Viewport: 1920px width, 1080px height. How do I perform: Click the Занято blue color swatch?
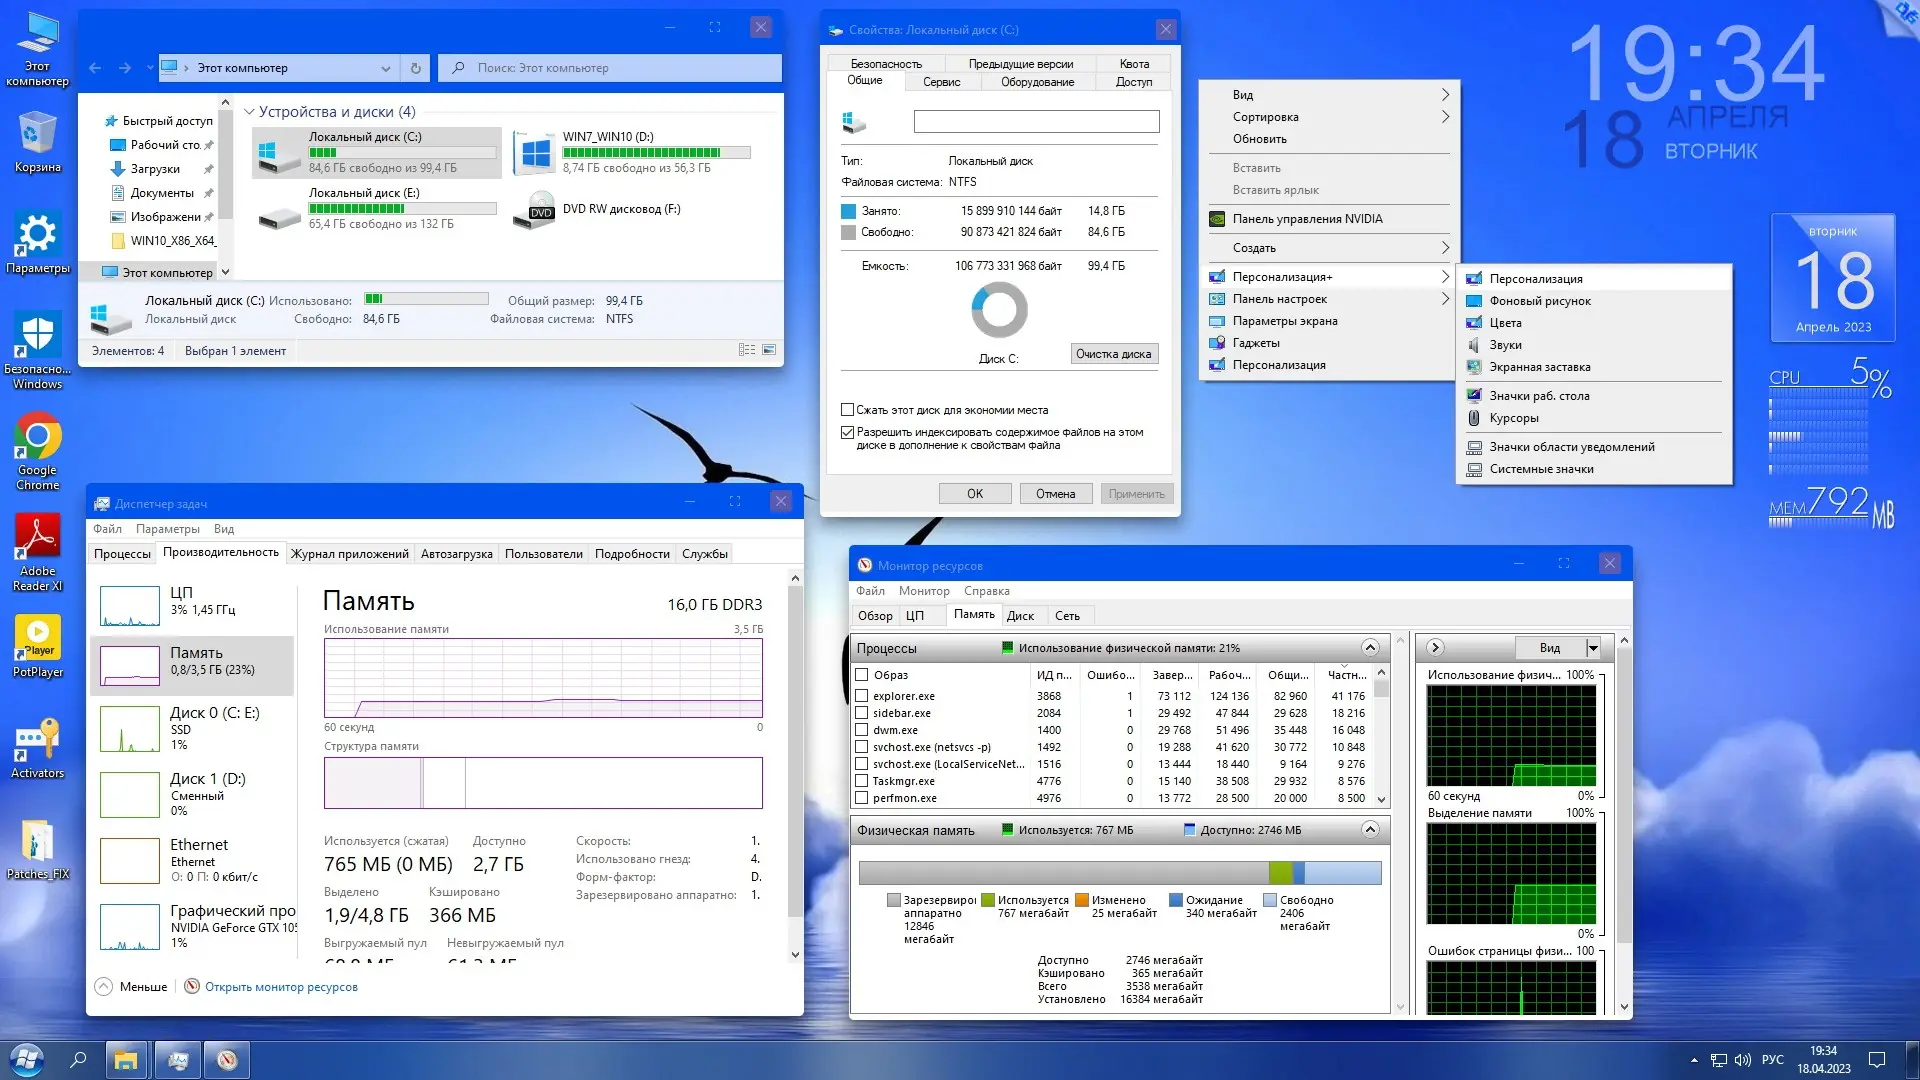point(848,211)
